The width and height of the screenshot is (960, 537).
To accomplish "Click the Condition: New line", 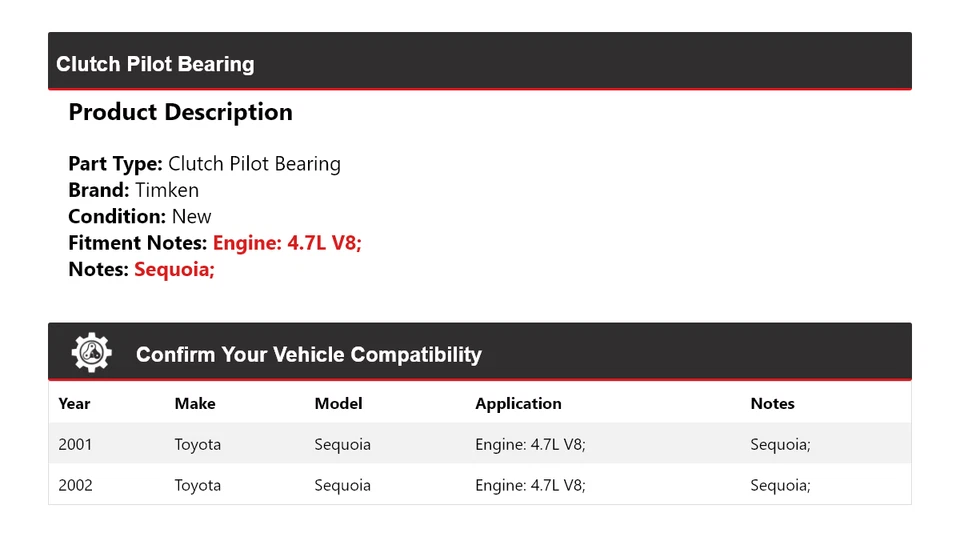I will point(139,216).
